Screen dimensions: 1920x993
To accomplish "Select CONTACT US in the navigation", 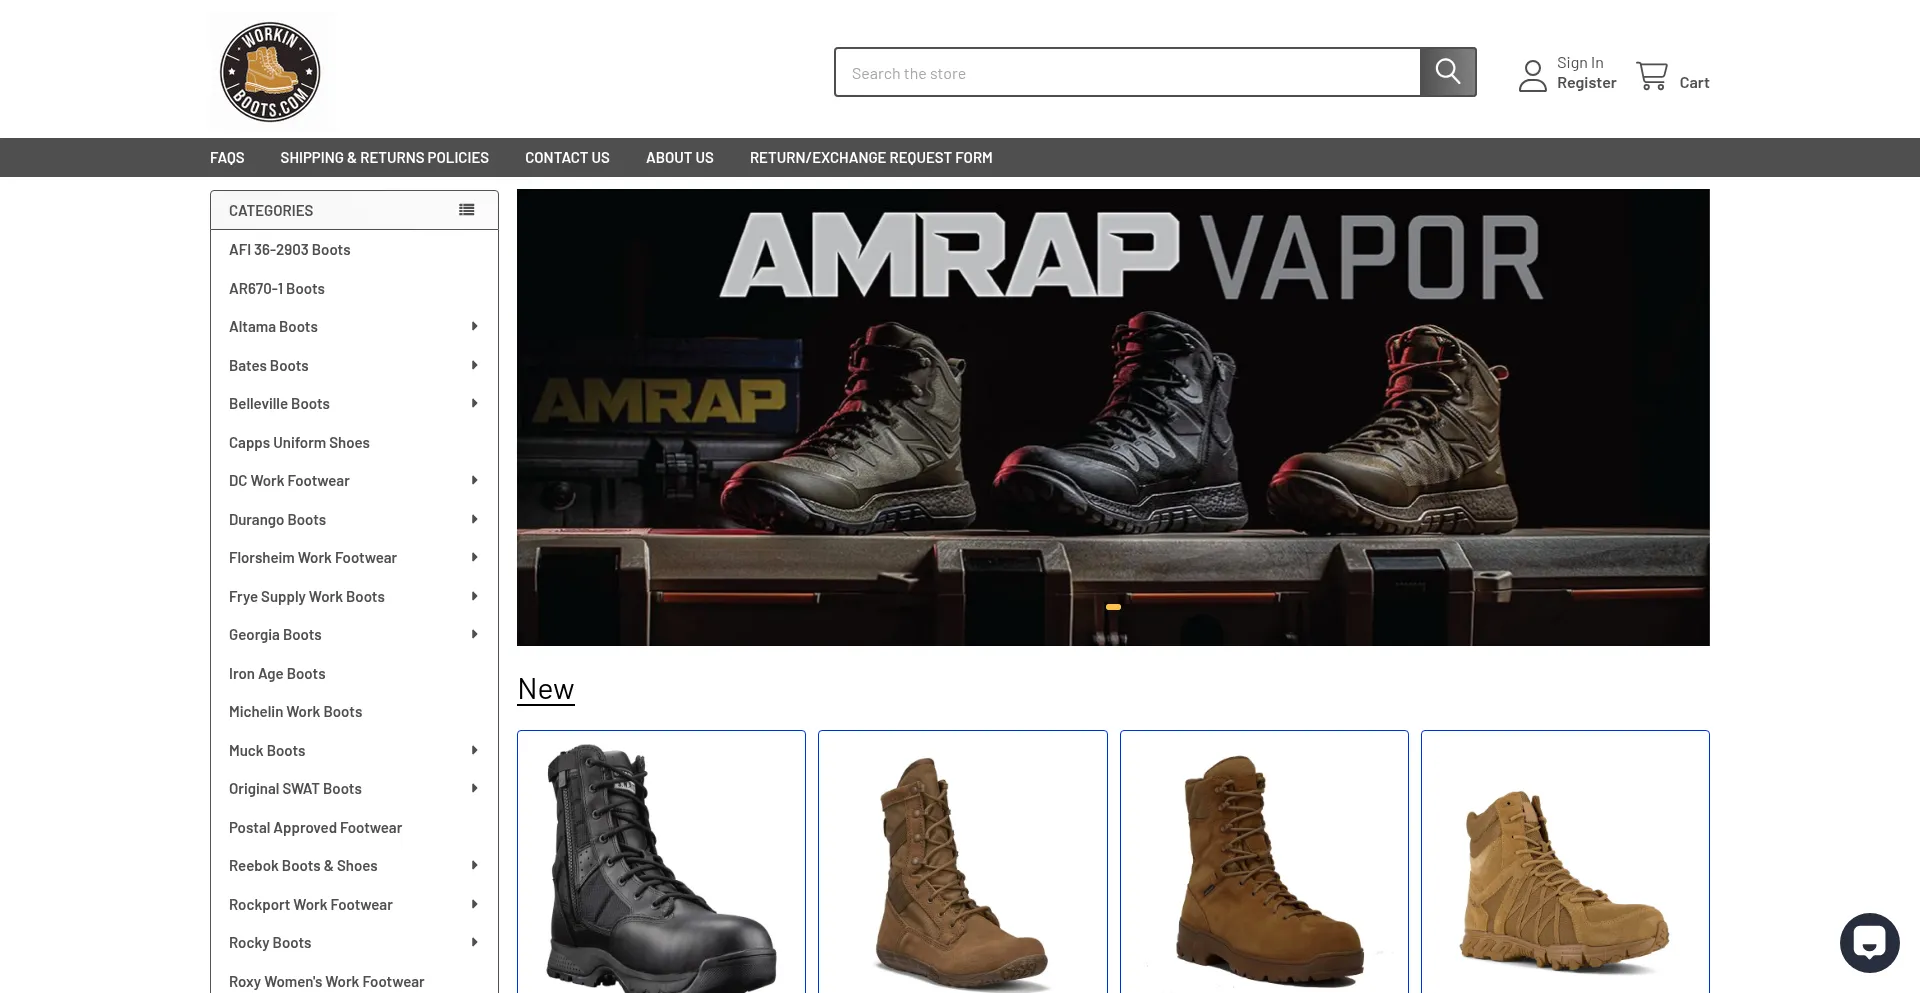I will (x=567, y=157).
